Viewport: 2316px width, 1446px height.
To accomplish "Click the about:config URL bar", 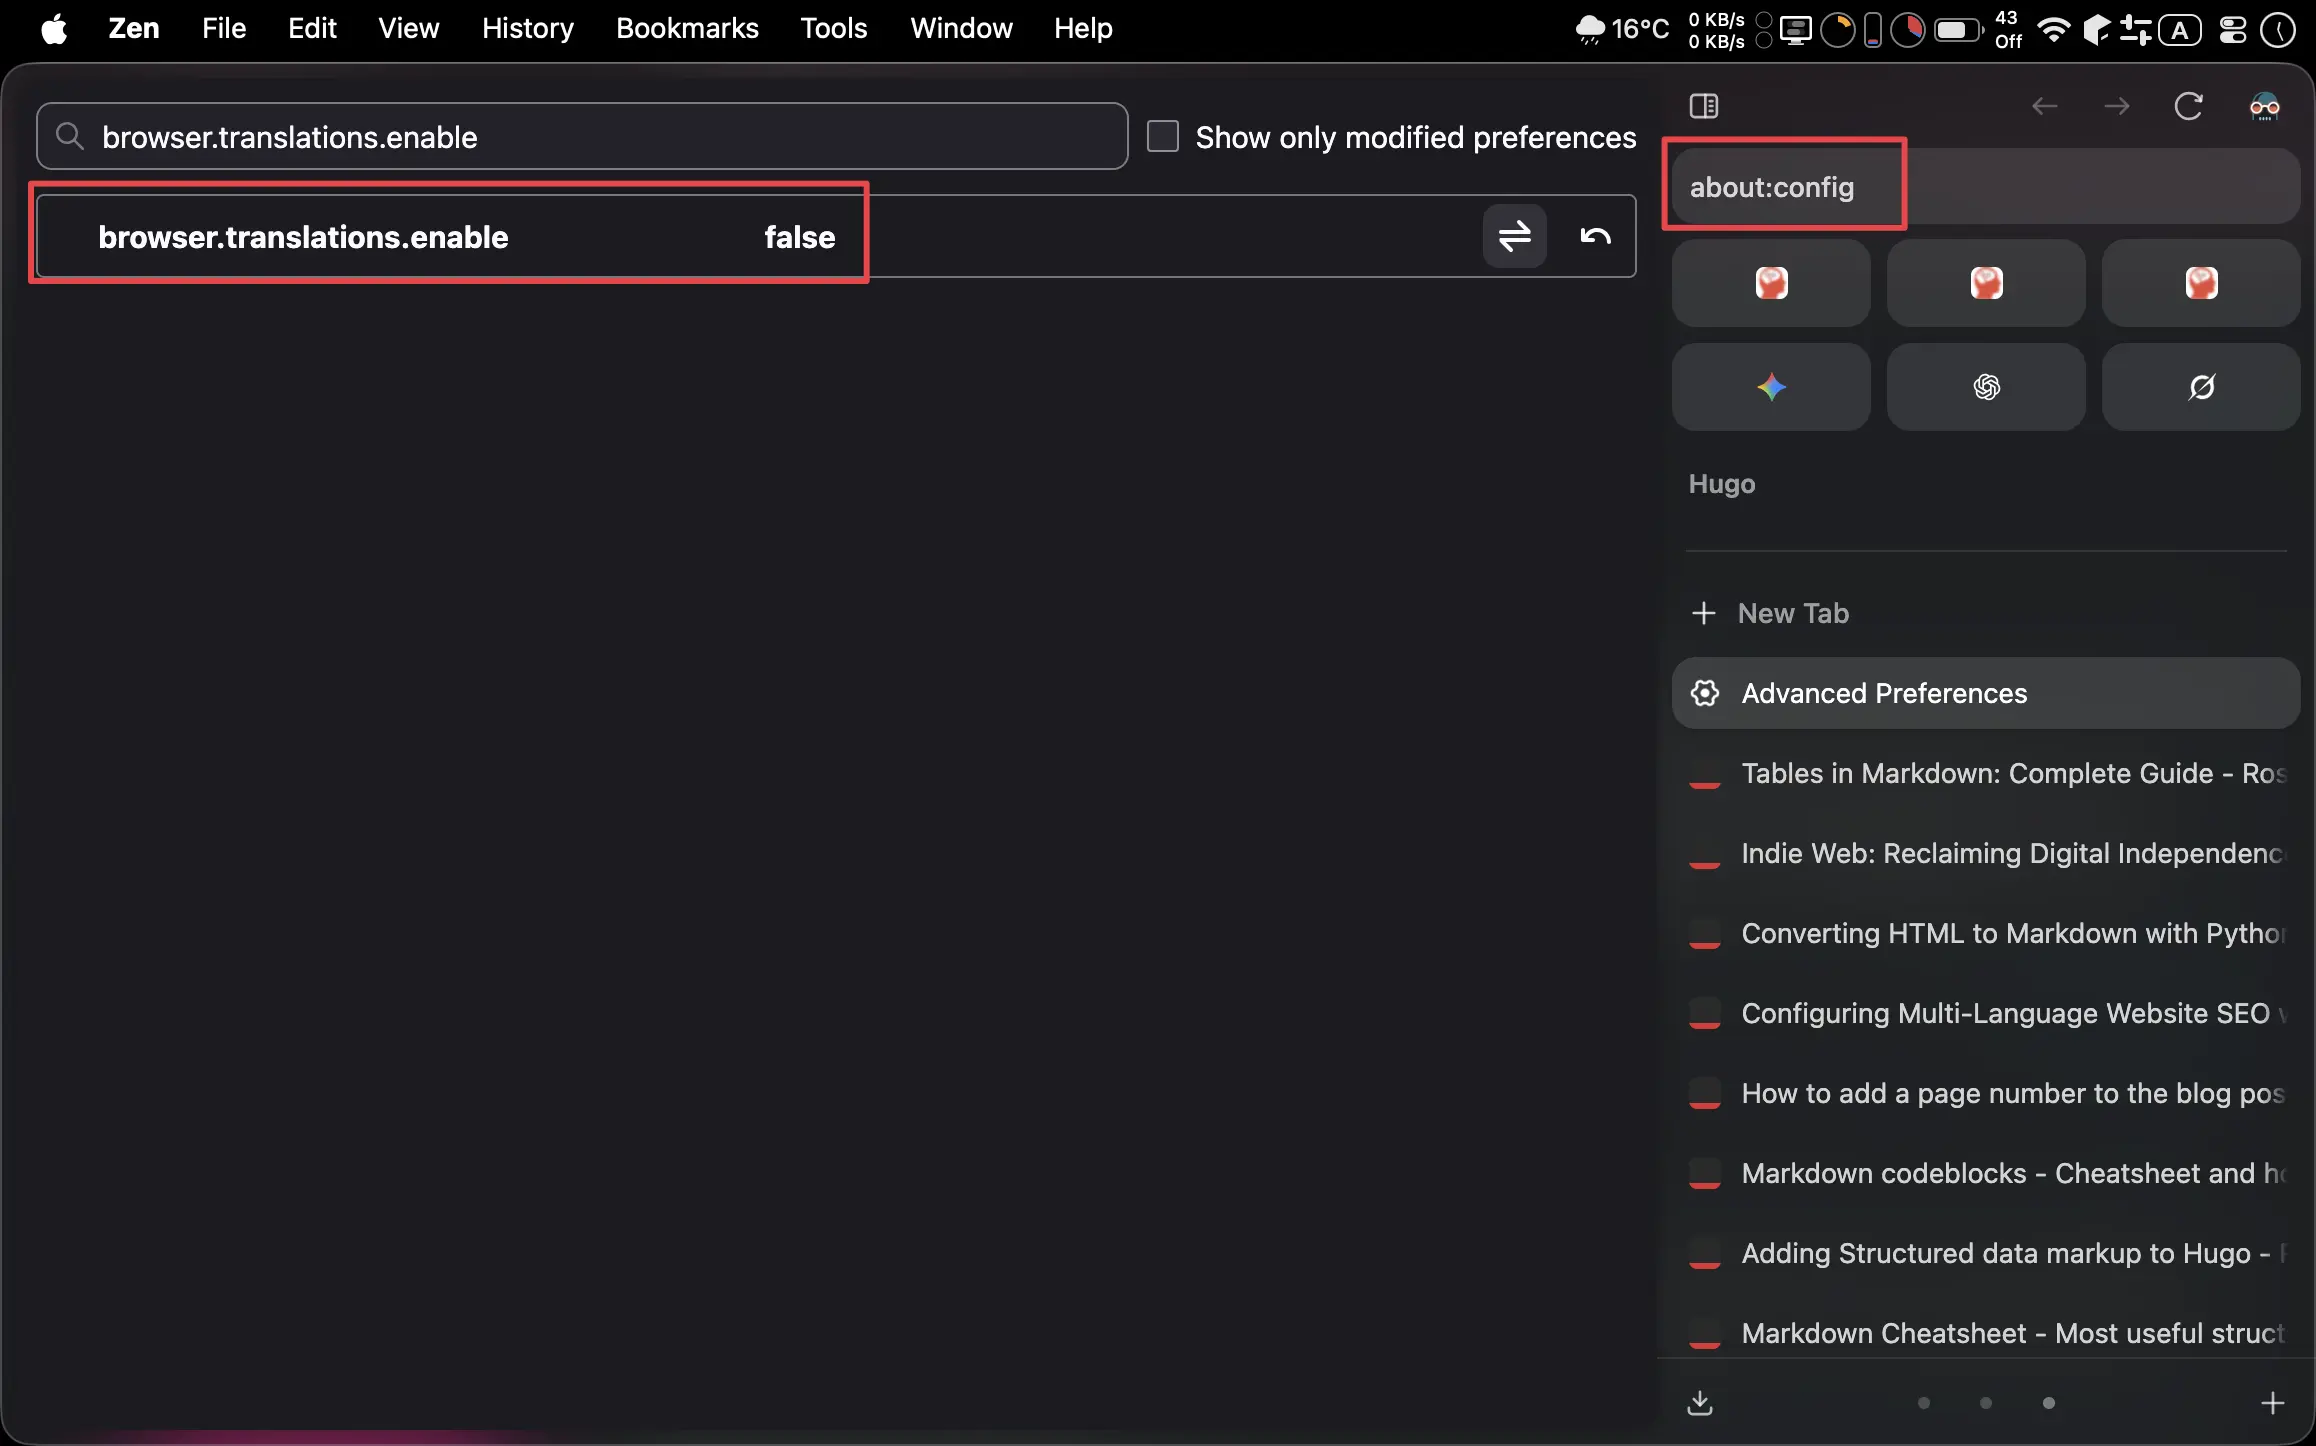I will point(1985,187).
